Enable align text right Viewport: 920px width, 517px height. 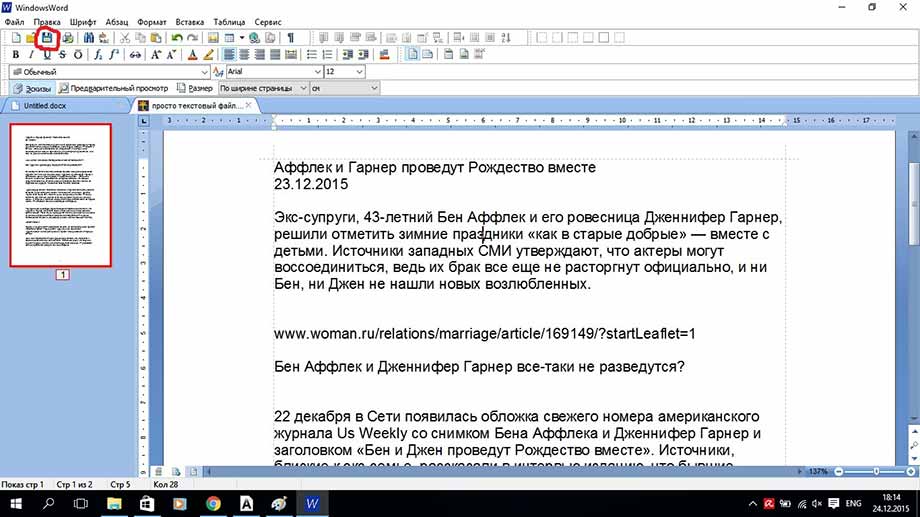point(259,55)
